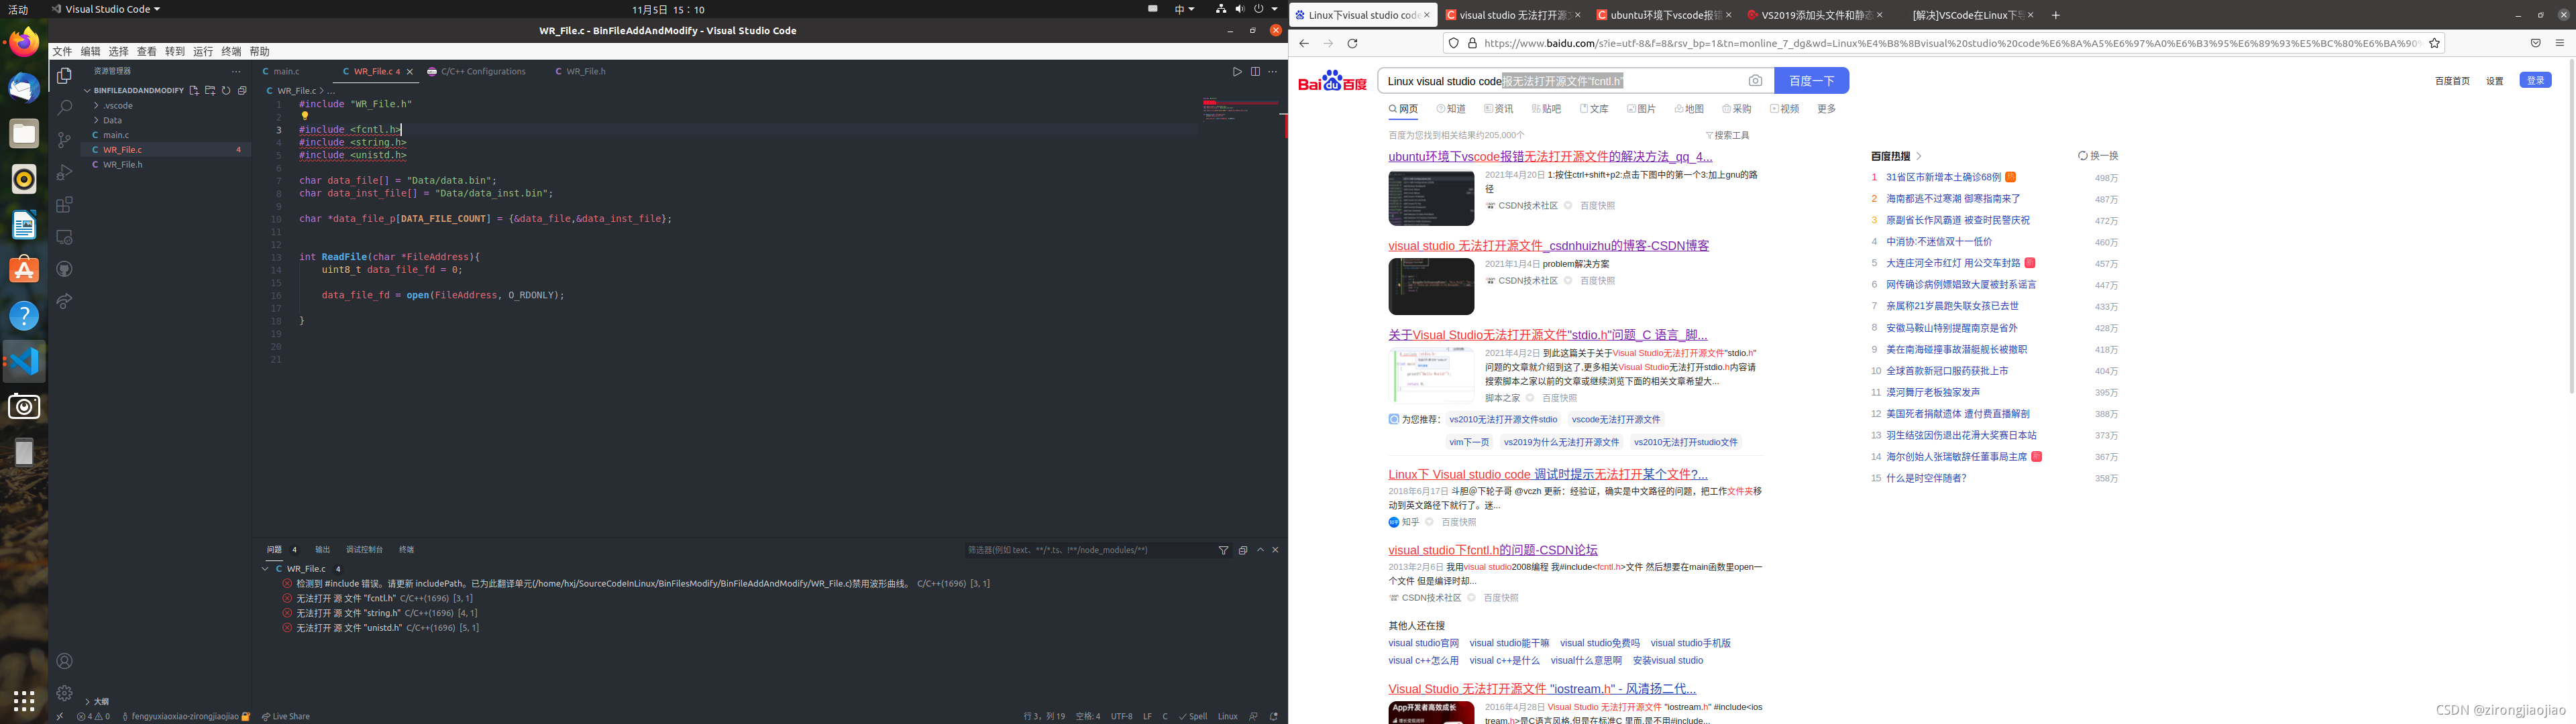Click the lightbulb quick fix icon

[305, 116]
